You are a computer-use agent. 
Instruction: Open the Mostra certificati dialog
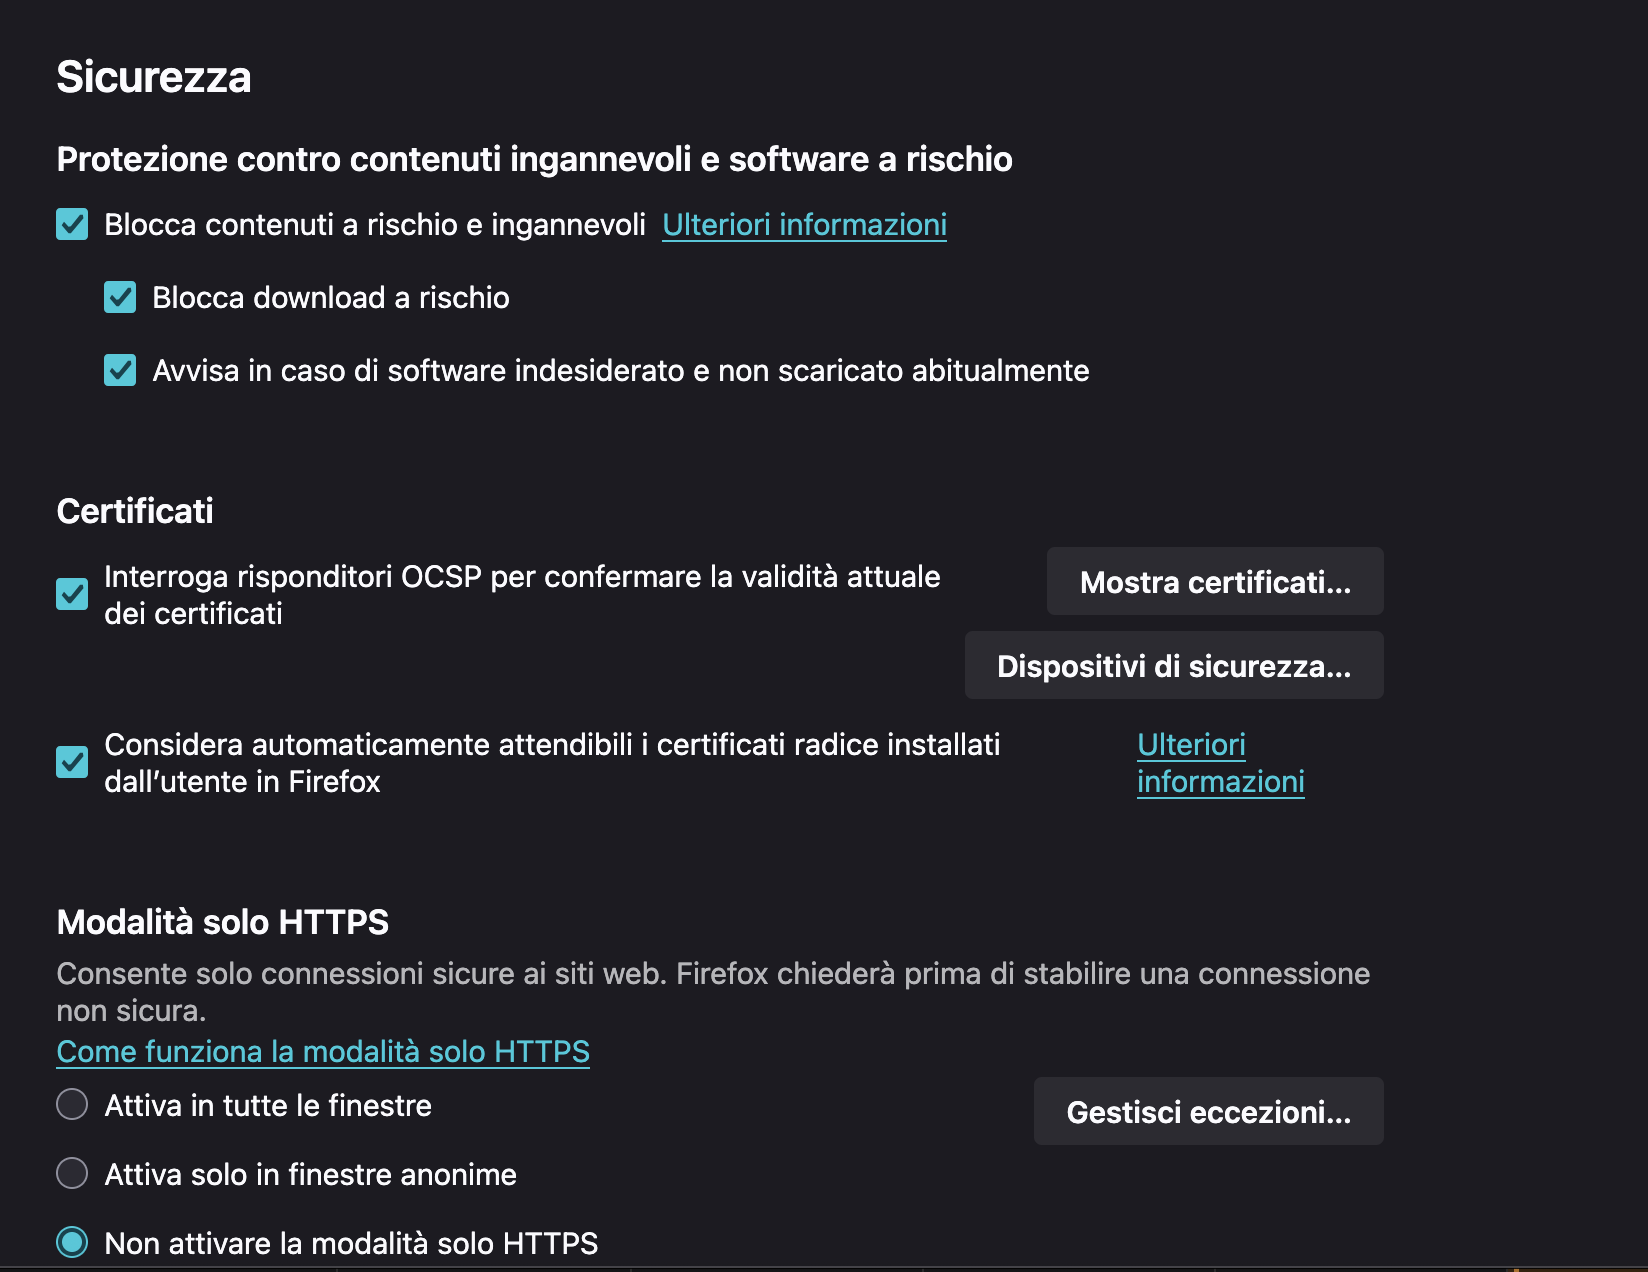click(1215, 581)
